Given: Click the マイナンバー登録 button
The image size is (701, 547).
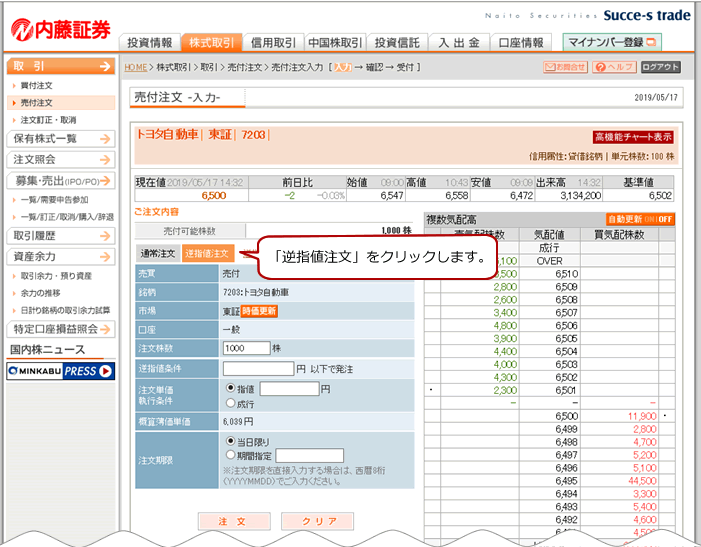Looking at the screenshot, I should pos(612,42).
